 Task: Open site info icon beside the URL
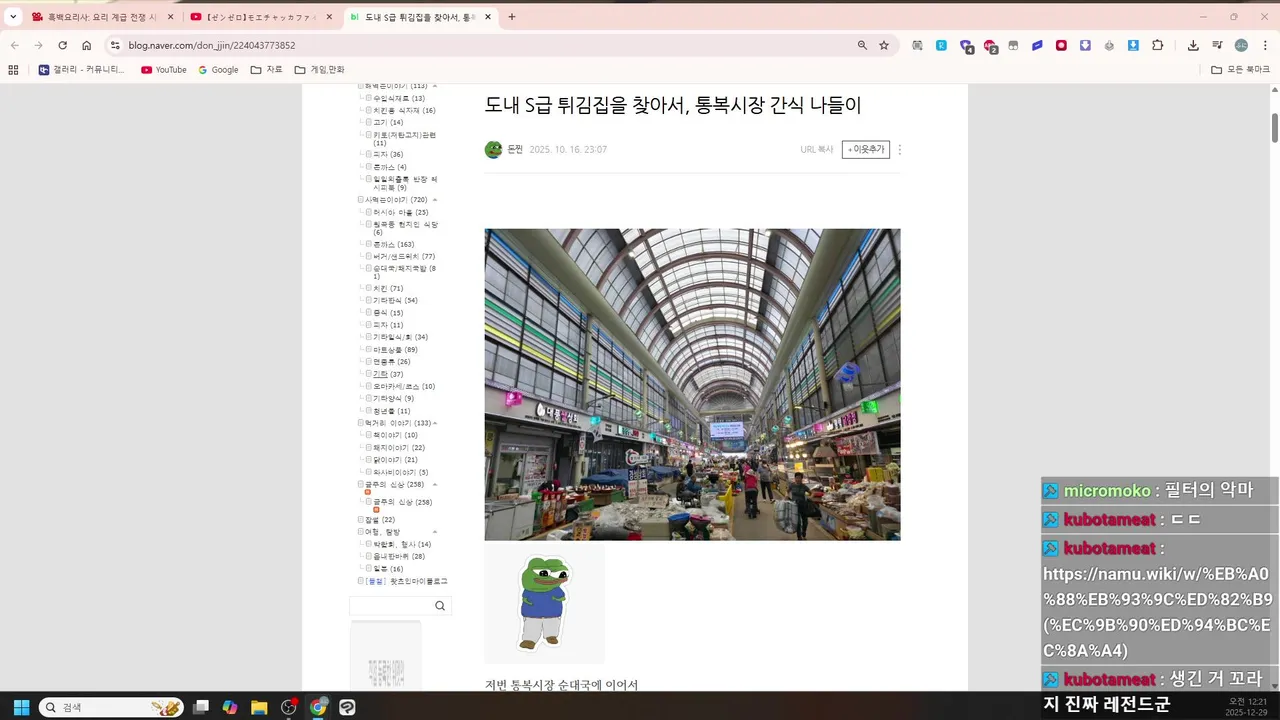(115, 45)
